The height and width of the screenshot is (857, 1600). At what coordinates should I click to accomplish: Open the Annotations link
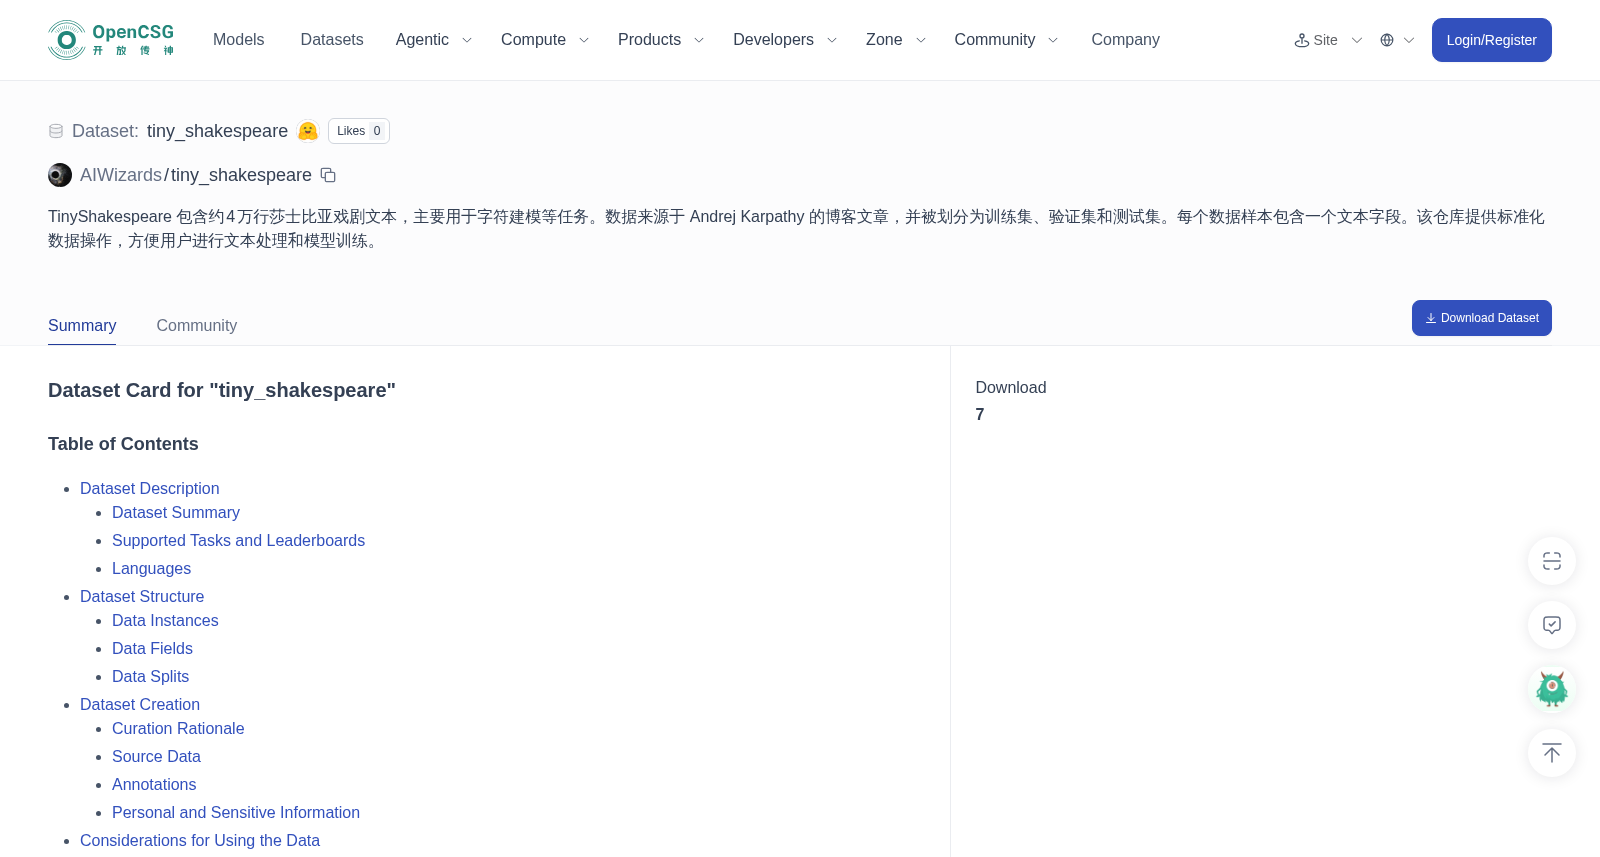point(154,784)
